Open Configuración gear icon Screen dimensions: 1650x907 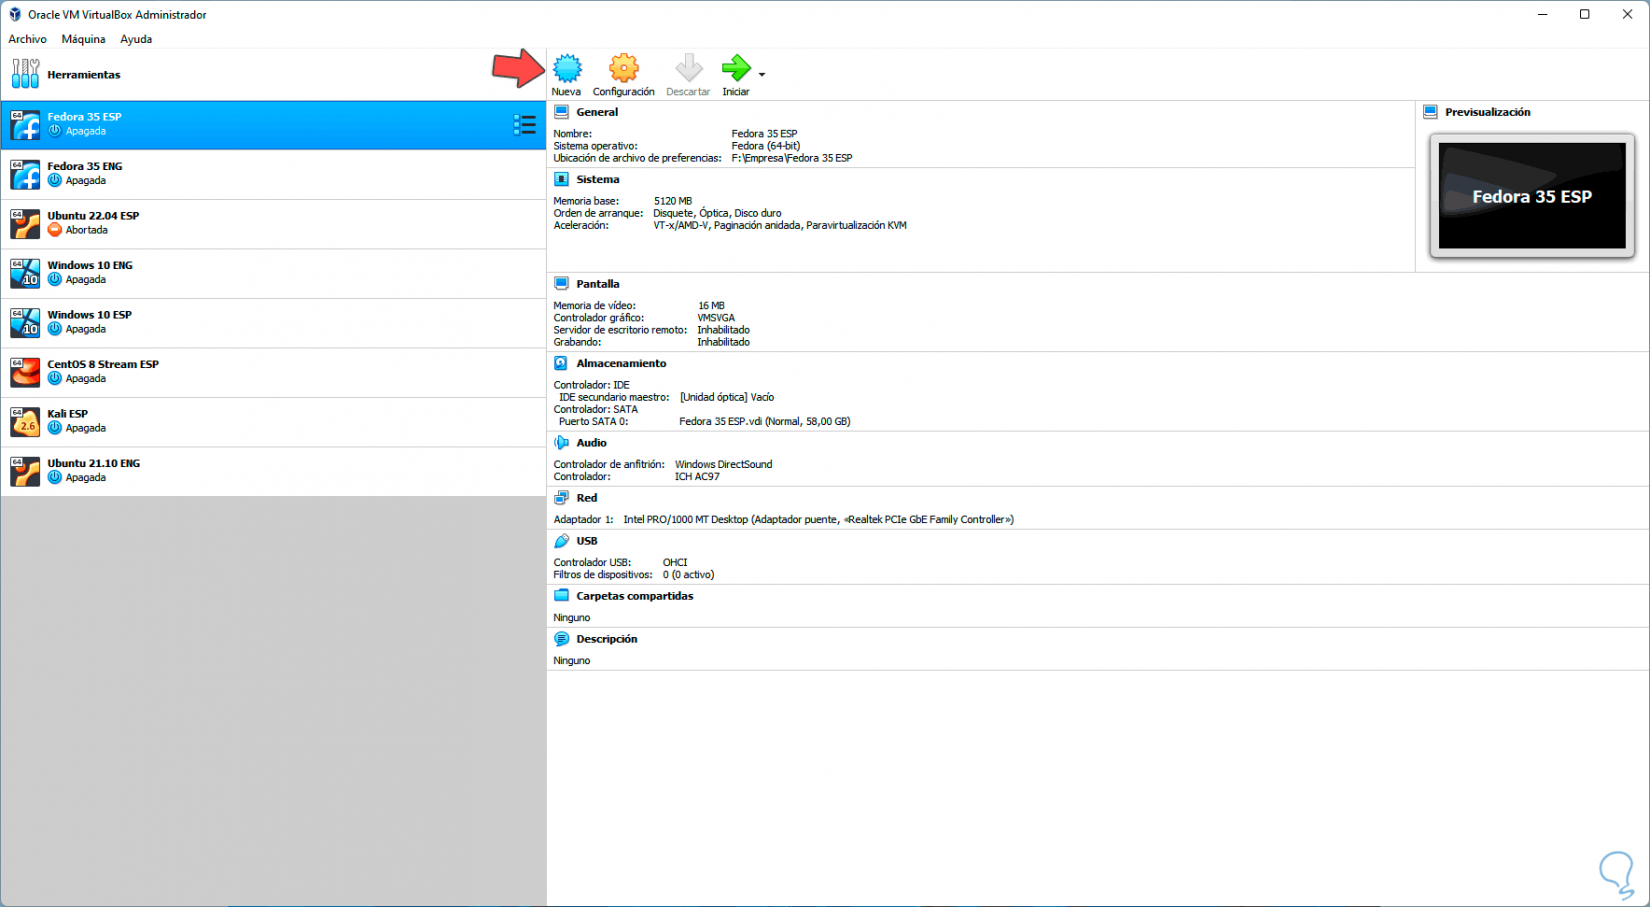coord(624,68)
